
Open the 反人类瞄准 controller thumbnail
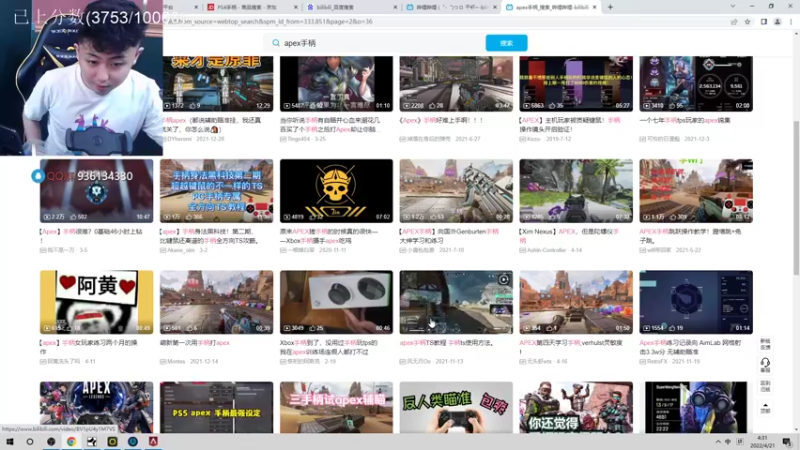(456, 407)
